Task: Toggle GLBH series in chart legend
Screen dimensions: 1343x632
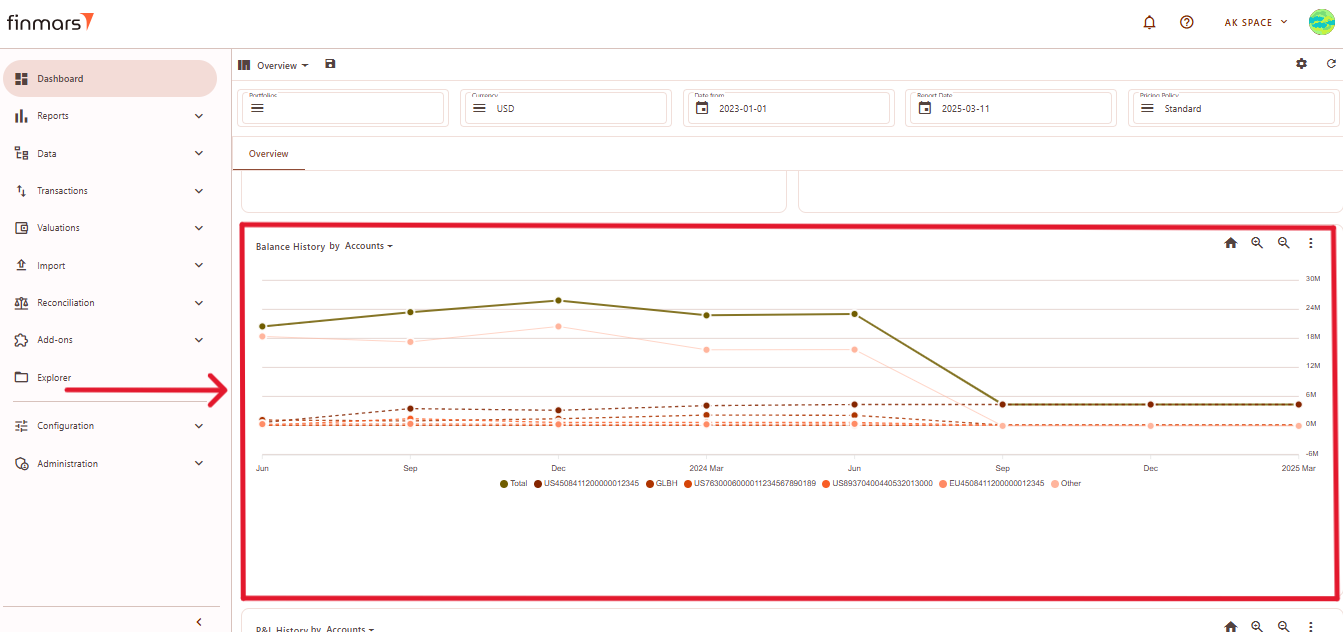Action: [660, 483]
